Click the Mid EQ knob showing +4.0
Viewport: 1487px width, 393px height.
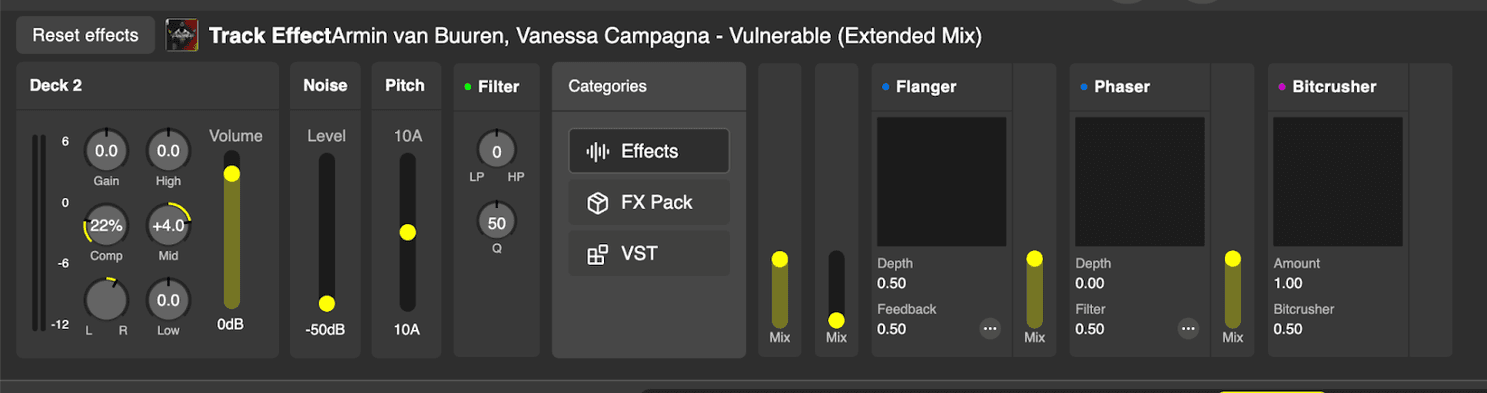pos(168,225)
